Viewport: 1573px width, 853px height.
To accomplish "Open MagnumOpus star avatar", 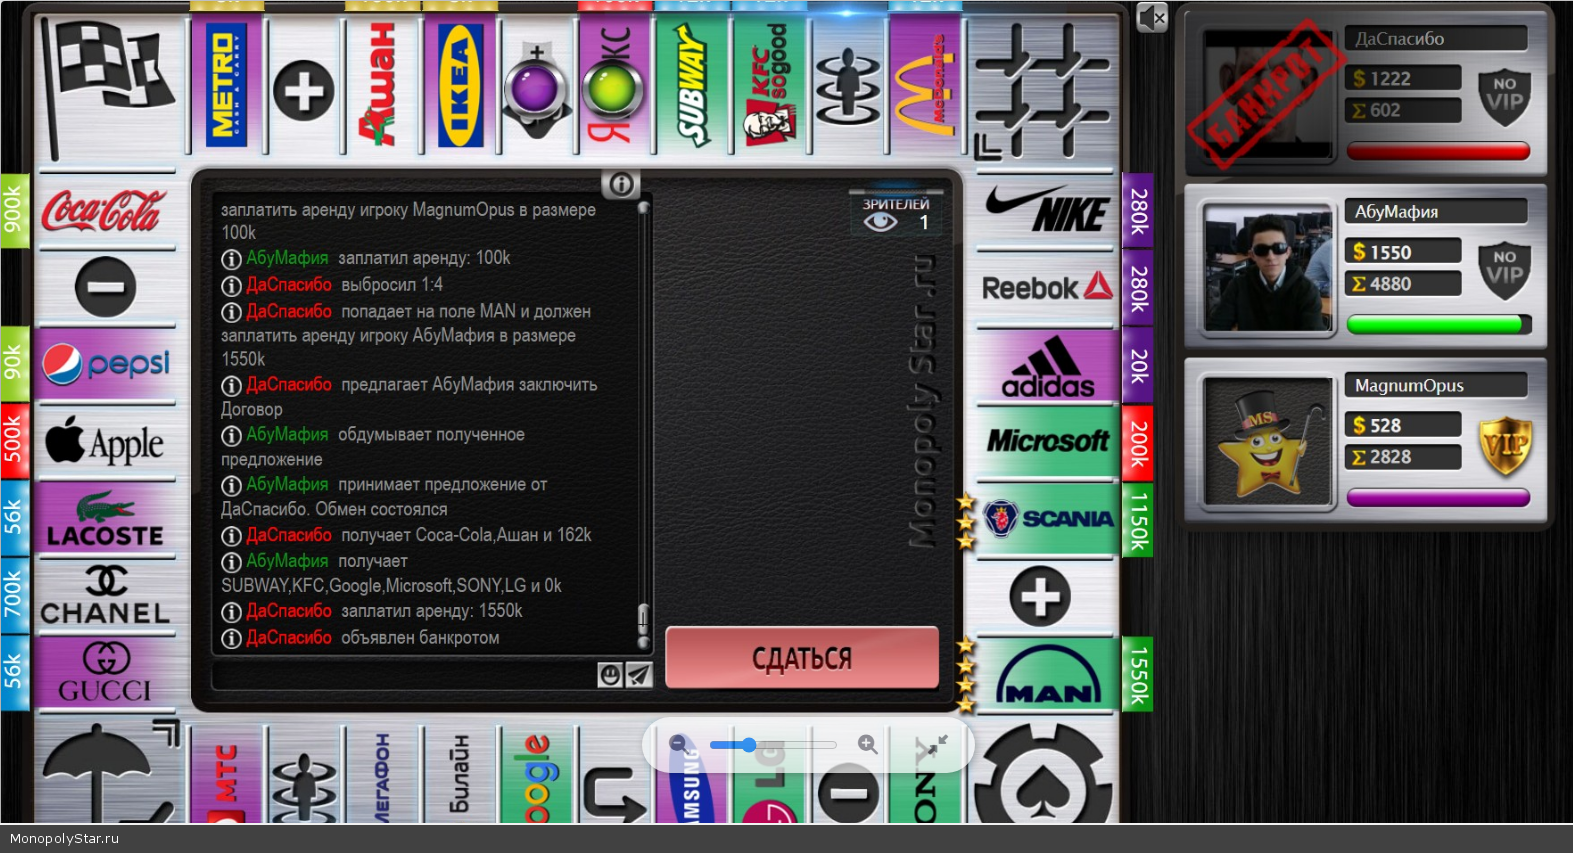I will (1268, 441).
